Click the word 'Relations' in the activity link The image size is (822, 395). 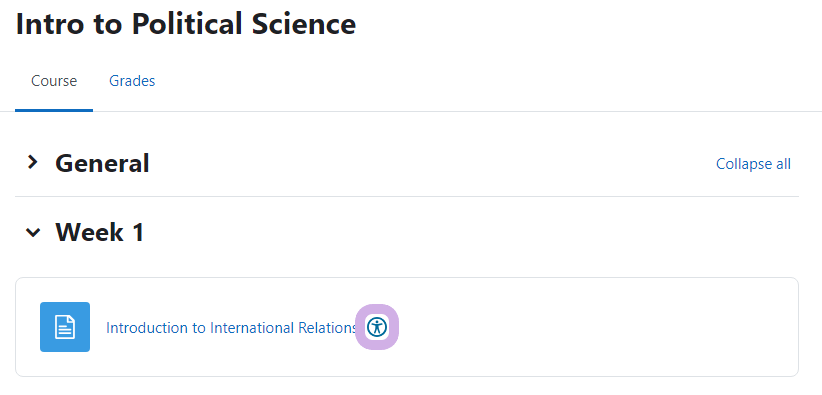coord(328,328)
